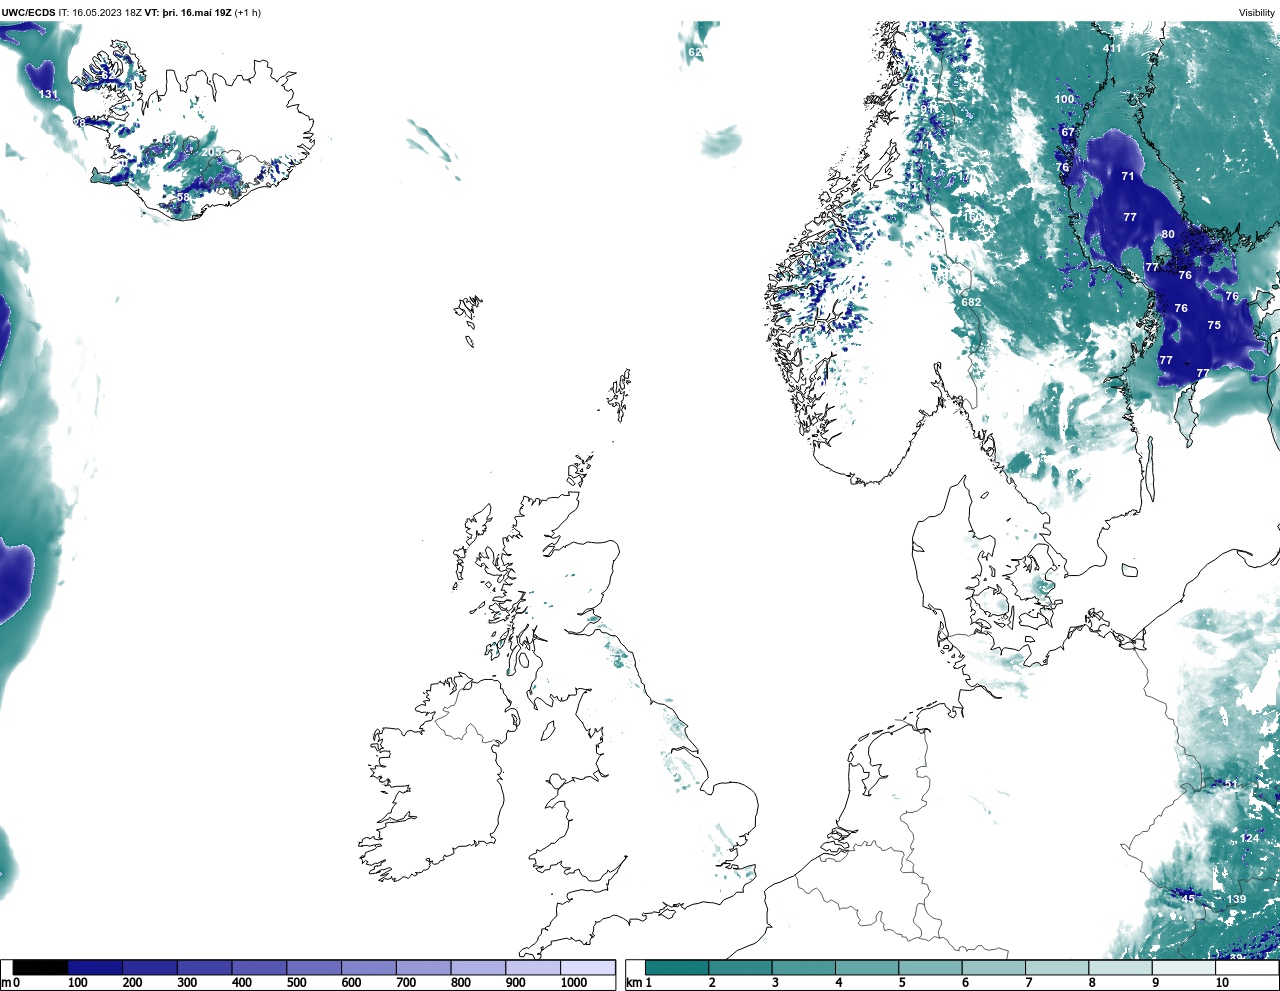Click the 'VT: þri. 16.maí 19Z' valid time text
This screenshot has height=991, width=1280.
tap(188, 13)
